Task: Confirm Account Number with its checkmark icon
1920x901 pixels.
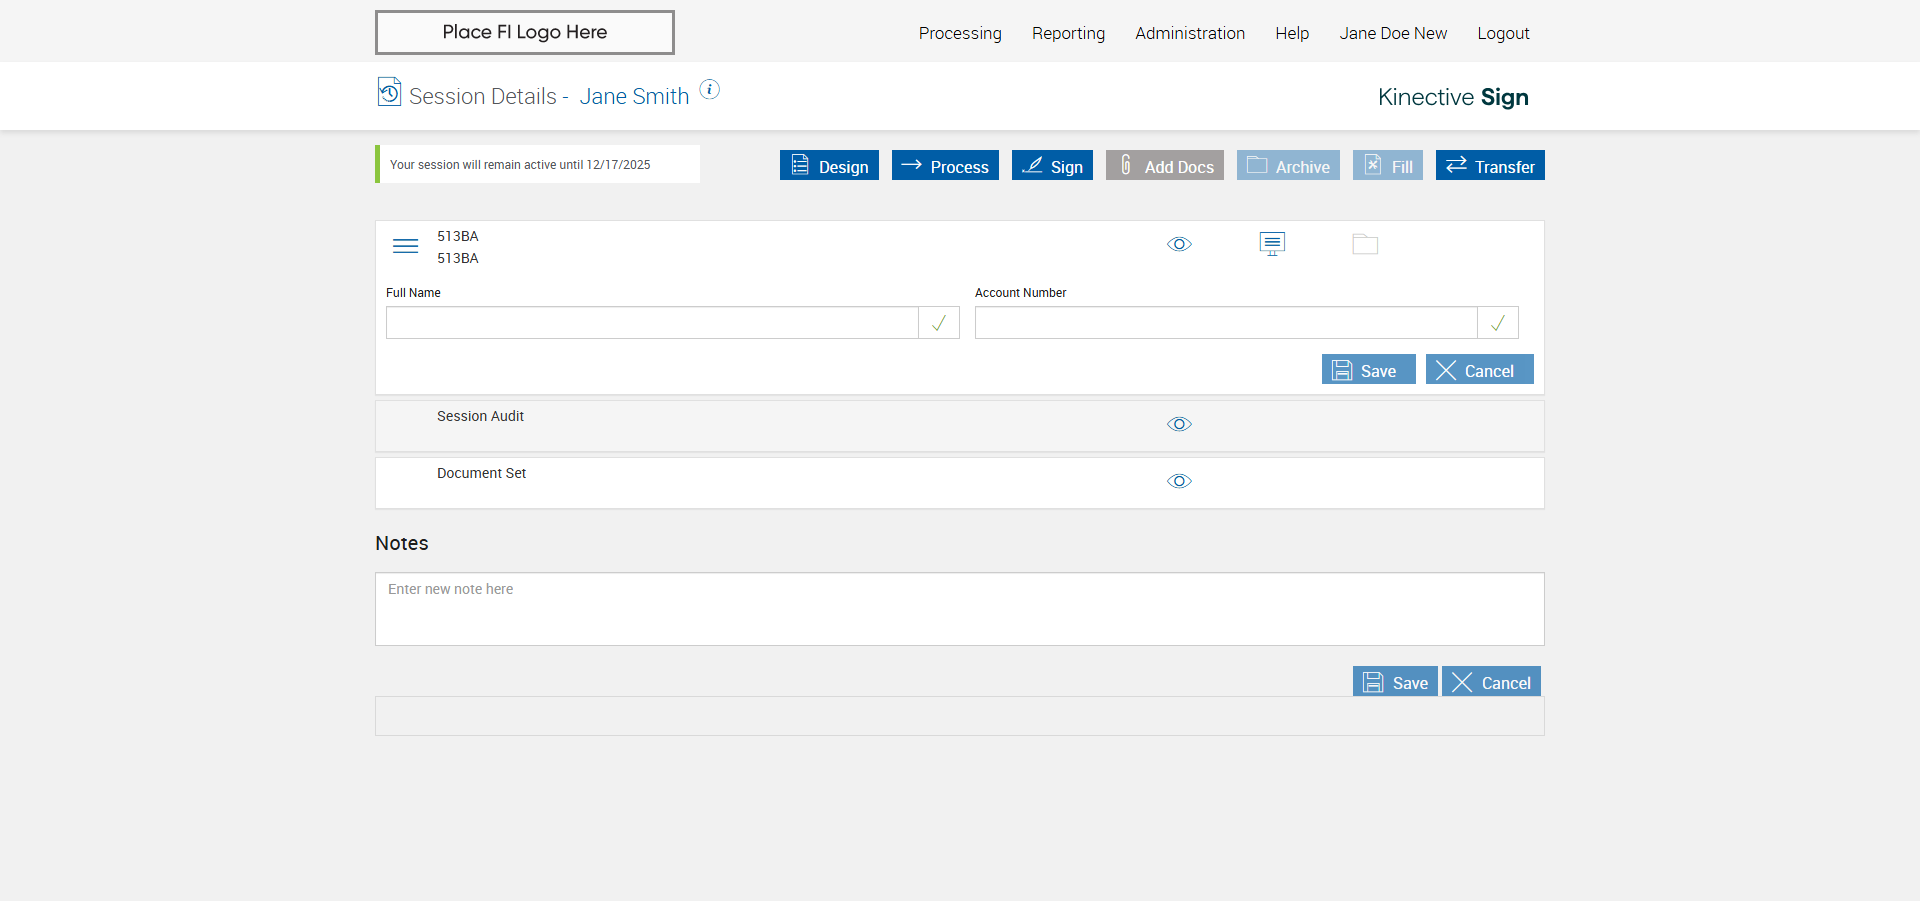Action: coord(1497,323)
